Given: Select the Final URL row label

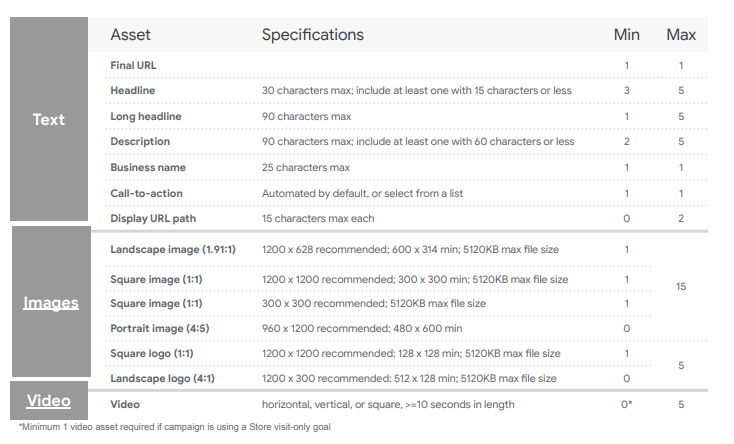Looking at the screenshot, I should (x=133, y=66).
